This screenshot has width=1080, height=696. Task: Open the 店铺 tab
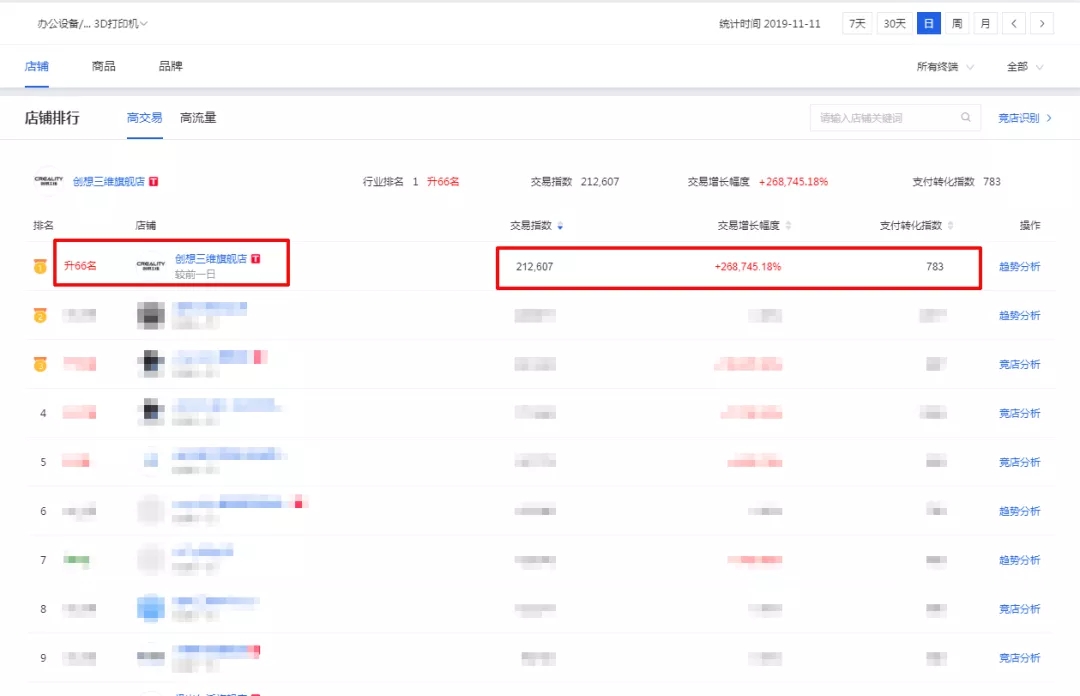[37, 66]
